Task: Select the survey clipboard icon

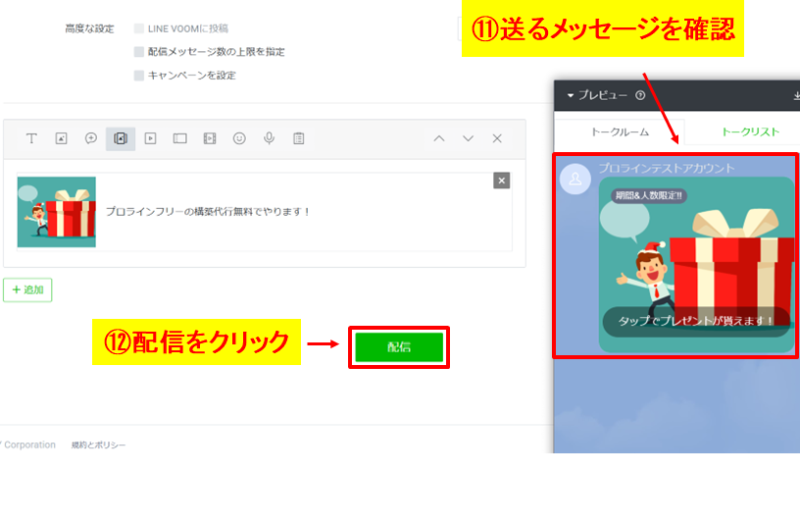Action: (298, 138)
